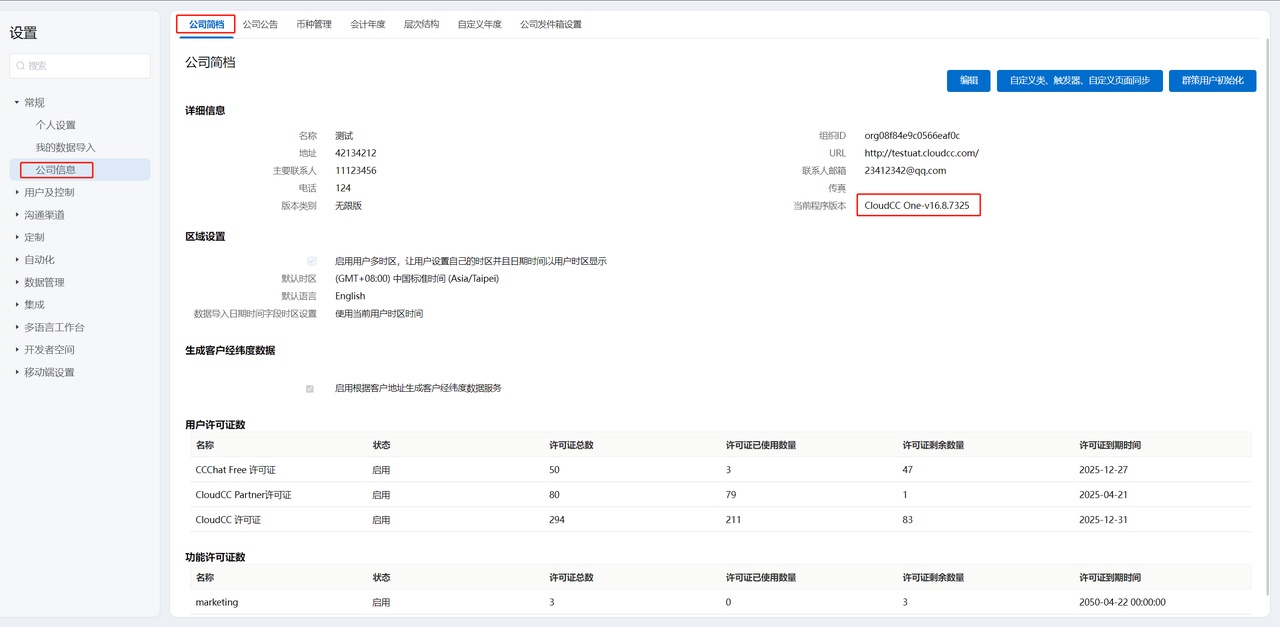Click the testuat.cloudcc.com URL value
This screenshot has width=1280, height=627.
(x=921, y=153)
